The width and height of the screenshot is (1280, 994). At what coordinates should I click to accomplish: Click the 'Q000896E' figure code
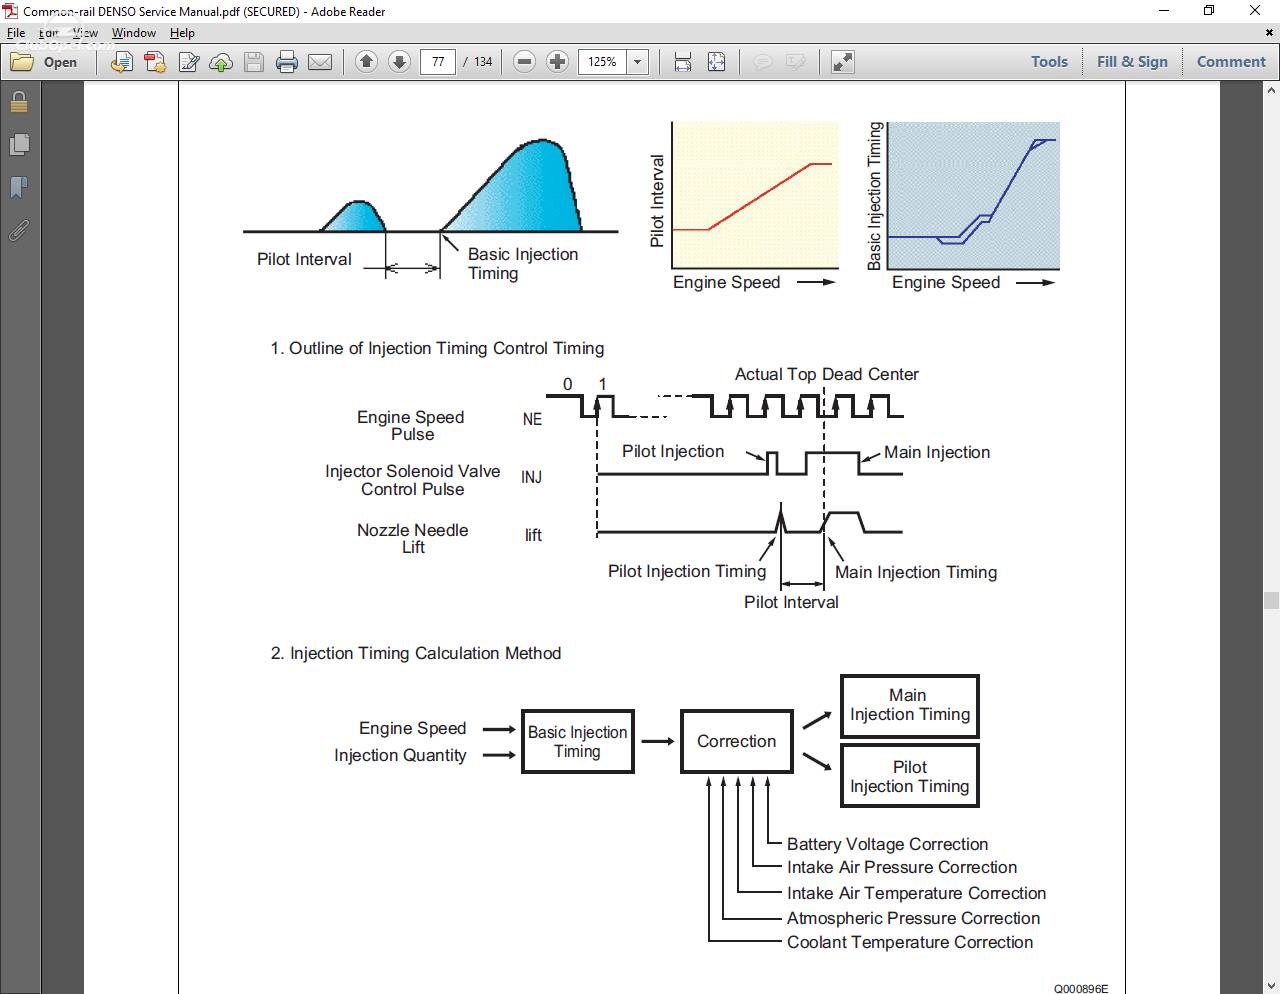1081,988
